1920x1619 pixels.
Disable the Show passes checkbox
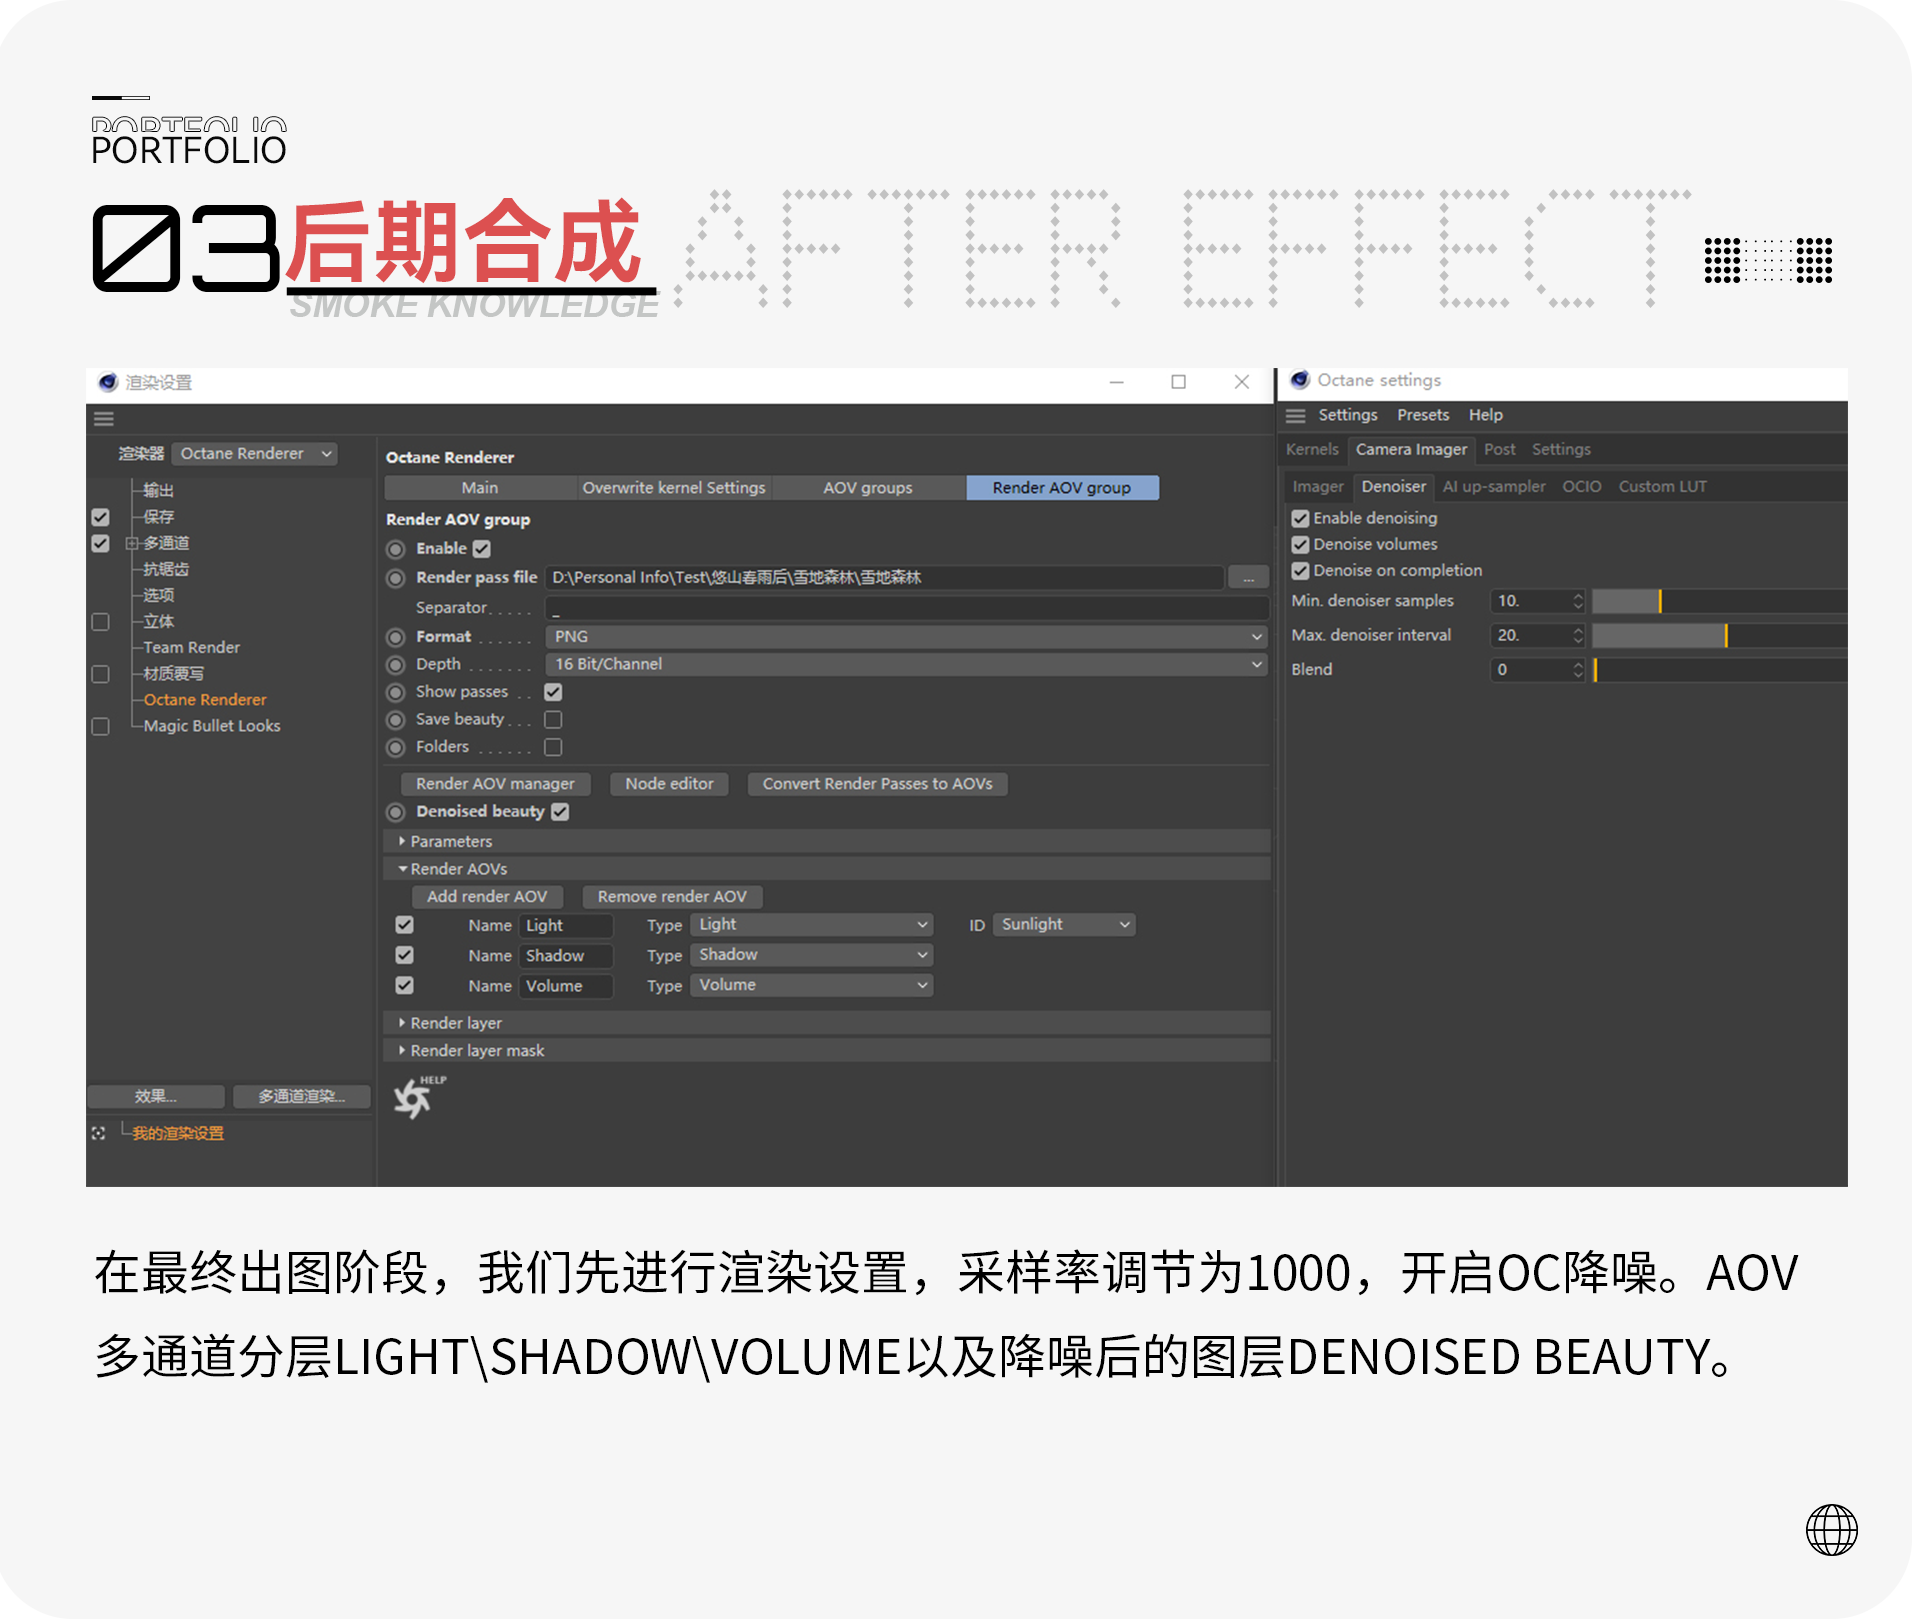pos(553,691)
